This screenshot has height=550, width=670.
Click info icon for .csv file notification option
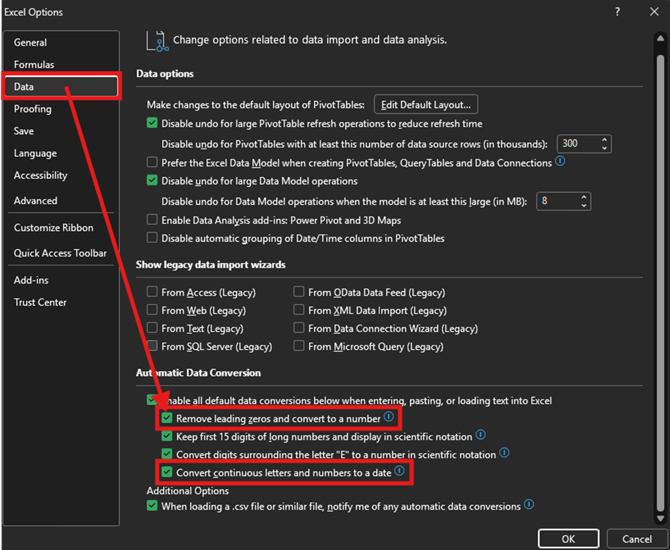(529, 506)
